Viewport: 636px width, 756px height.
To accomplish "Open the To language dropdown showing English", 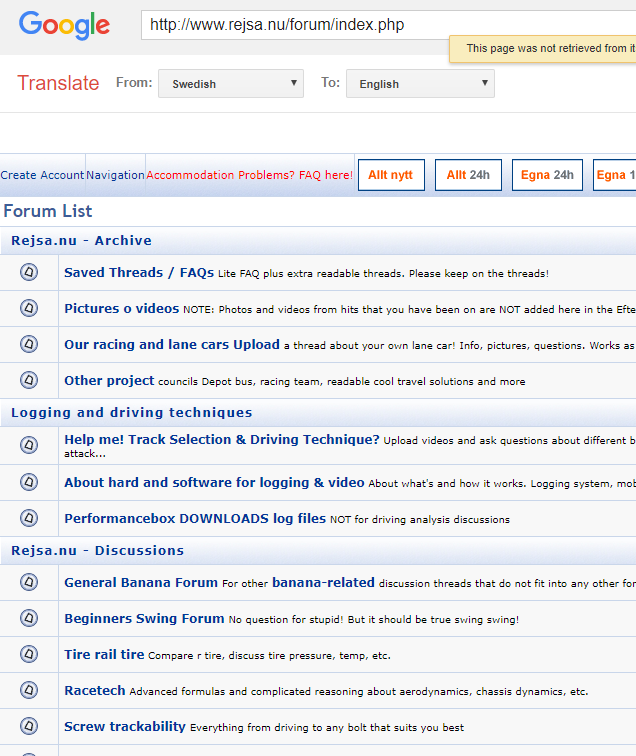I will point(420,83).
